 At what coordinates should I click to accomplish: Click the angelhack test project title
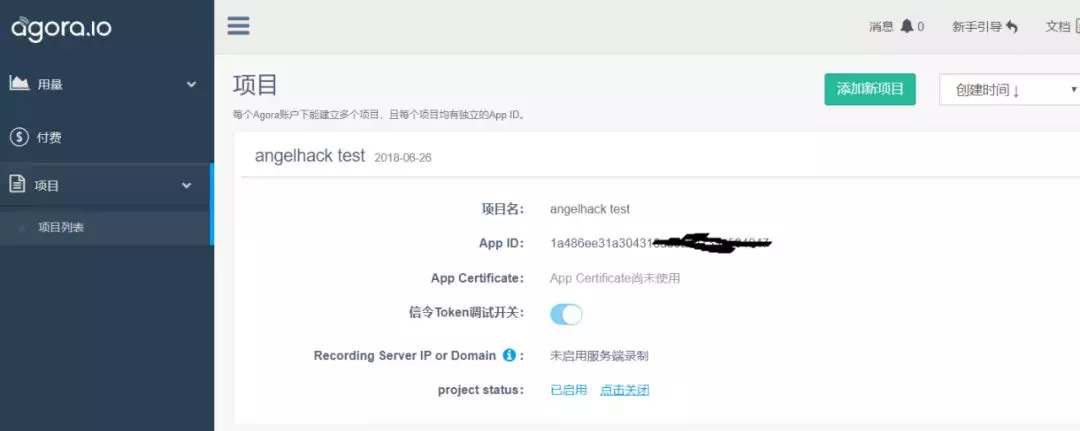coord(310,156)
